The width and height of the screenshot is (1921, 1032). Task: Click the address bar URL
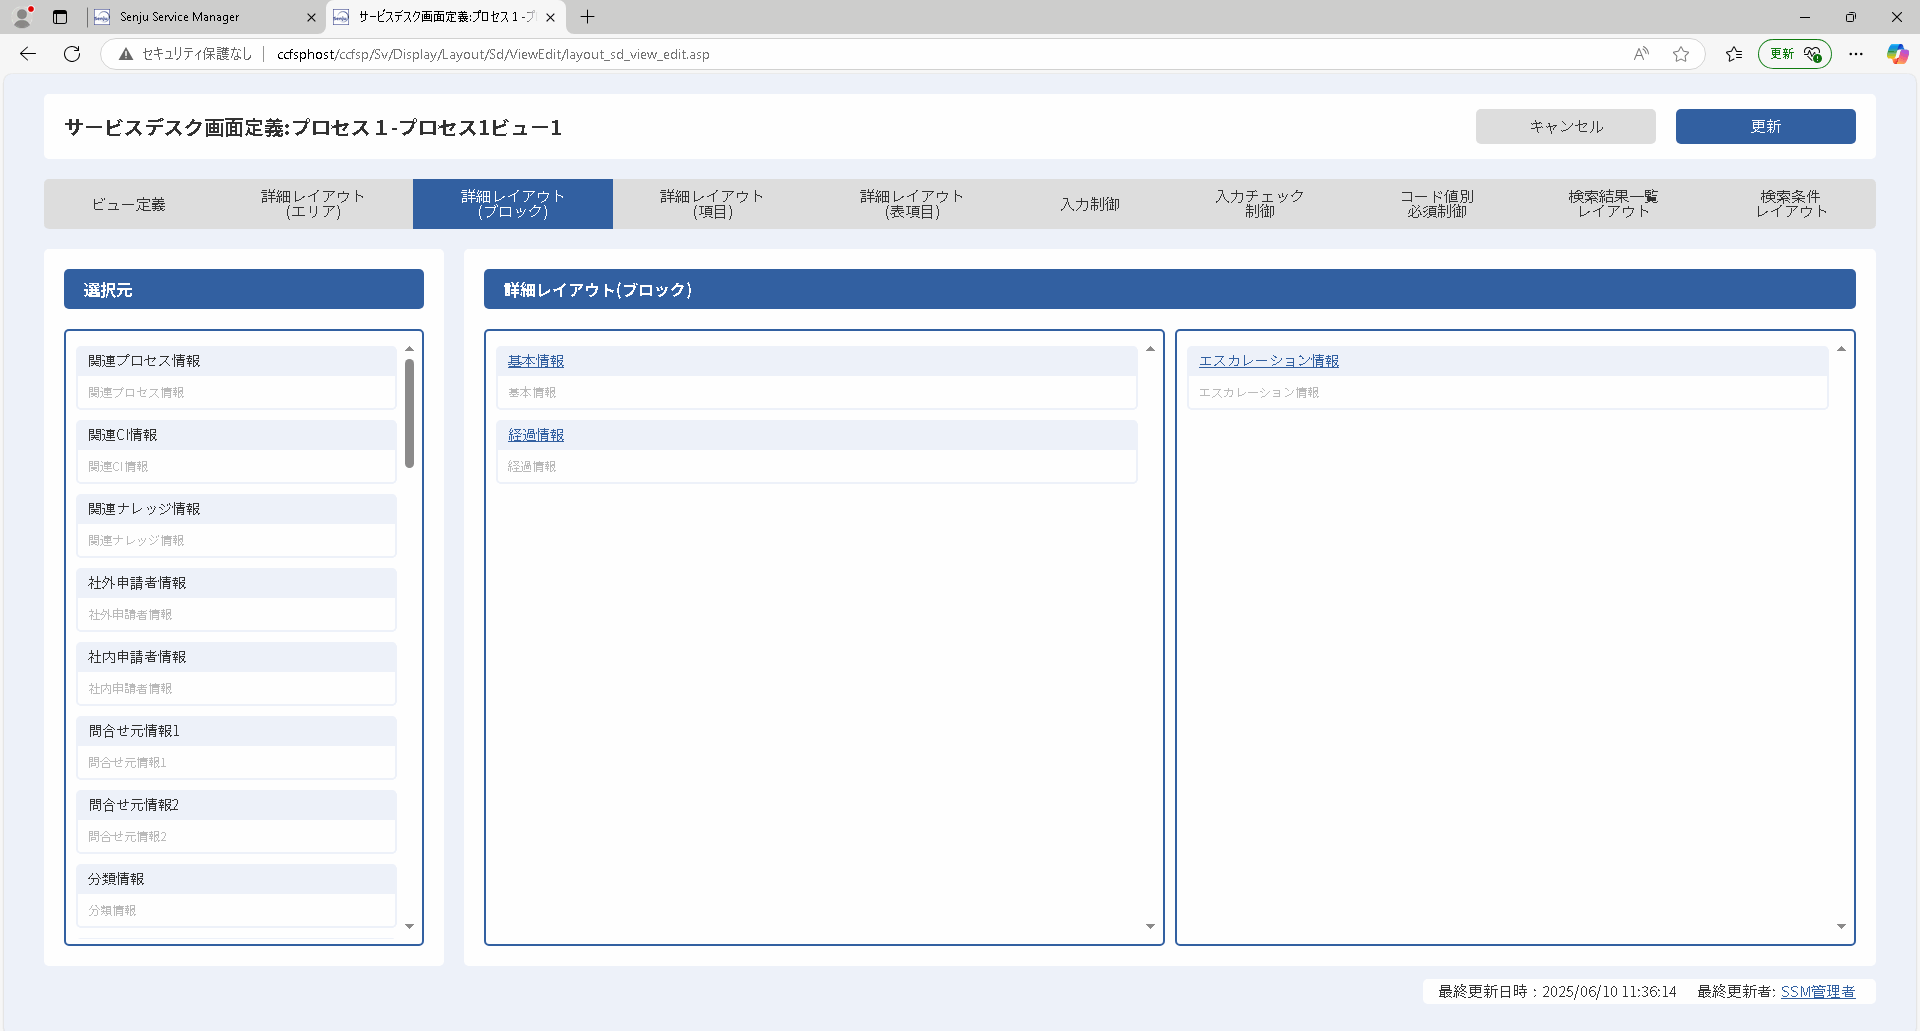(493, 54)
